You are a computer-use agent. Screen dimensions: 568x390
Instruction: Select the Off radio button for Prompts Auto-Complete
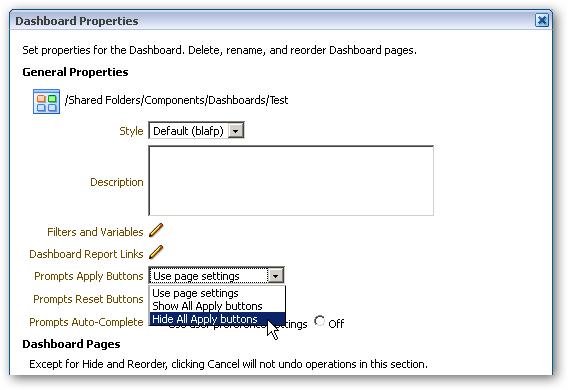click(x=320, y=321)
